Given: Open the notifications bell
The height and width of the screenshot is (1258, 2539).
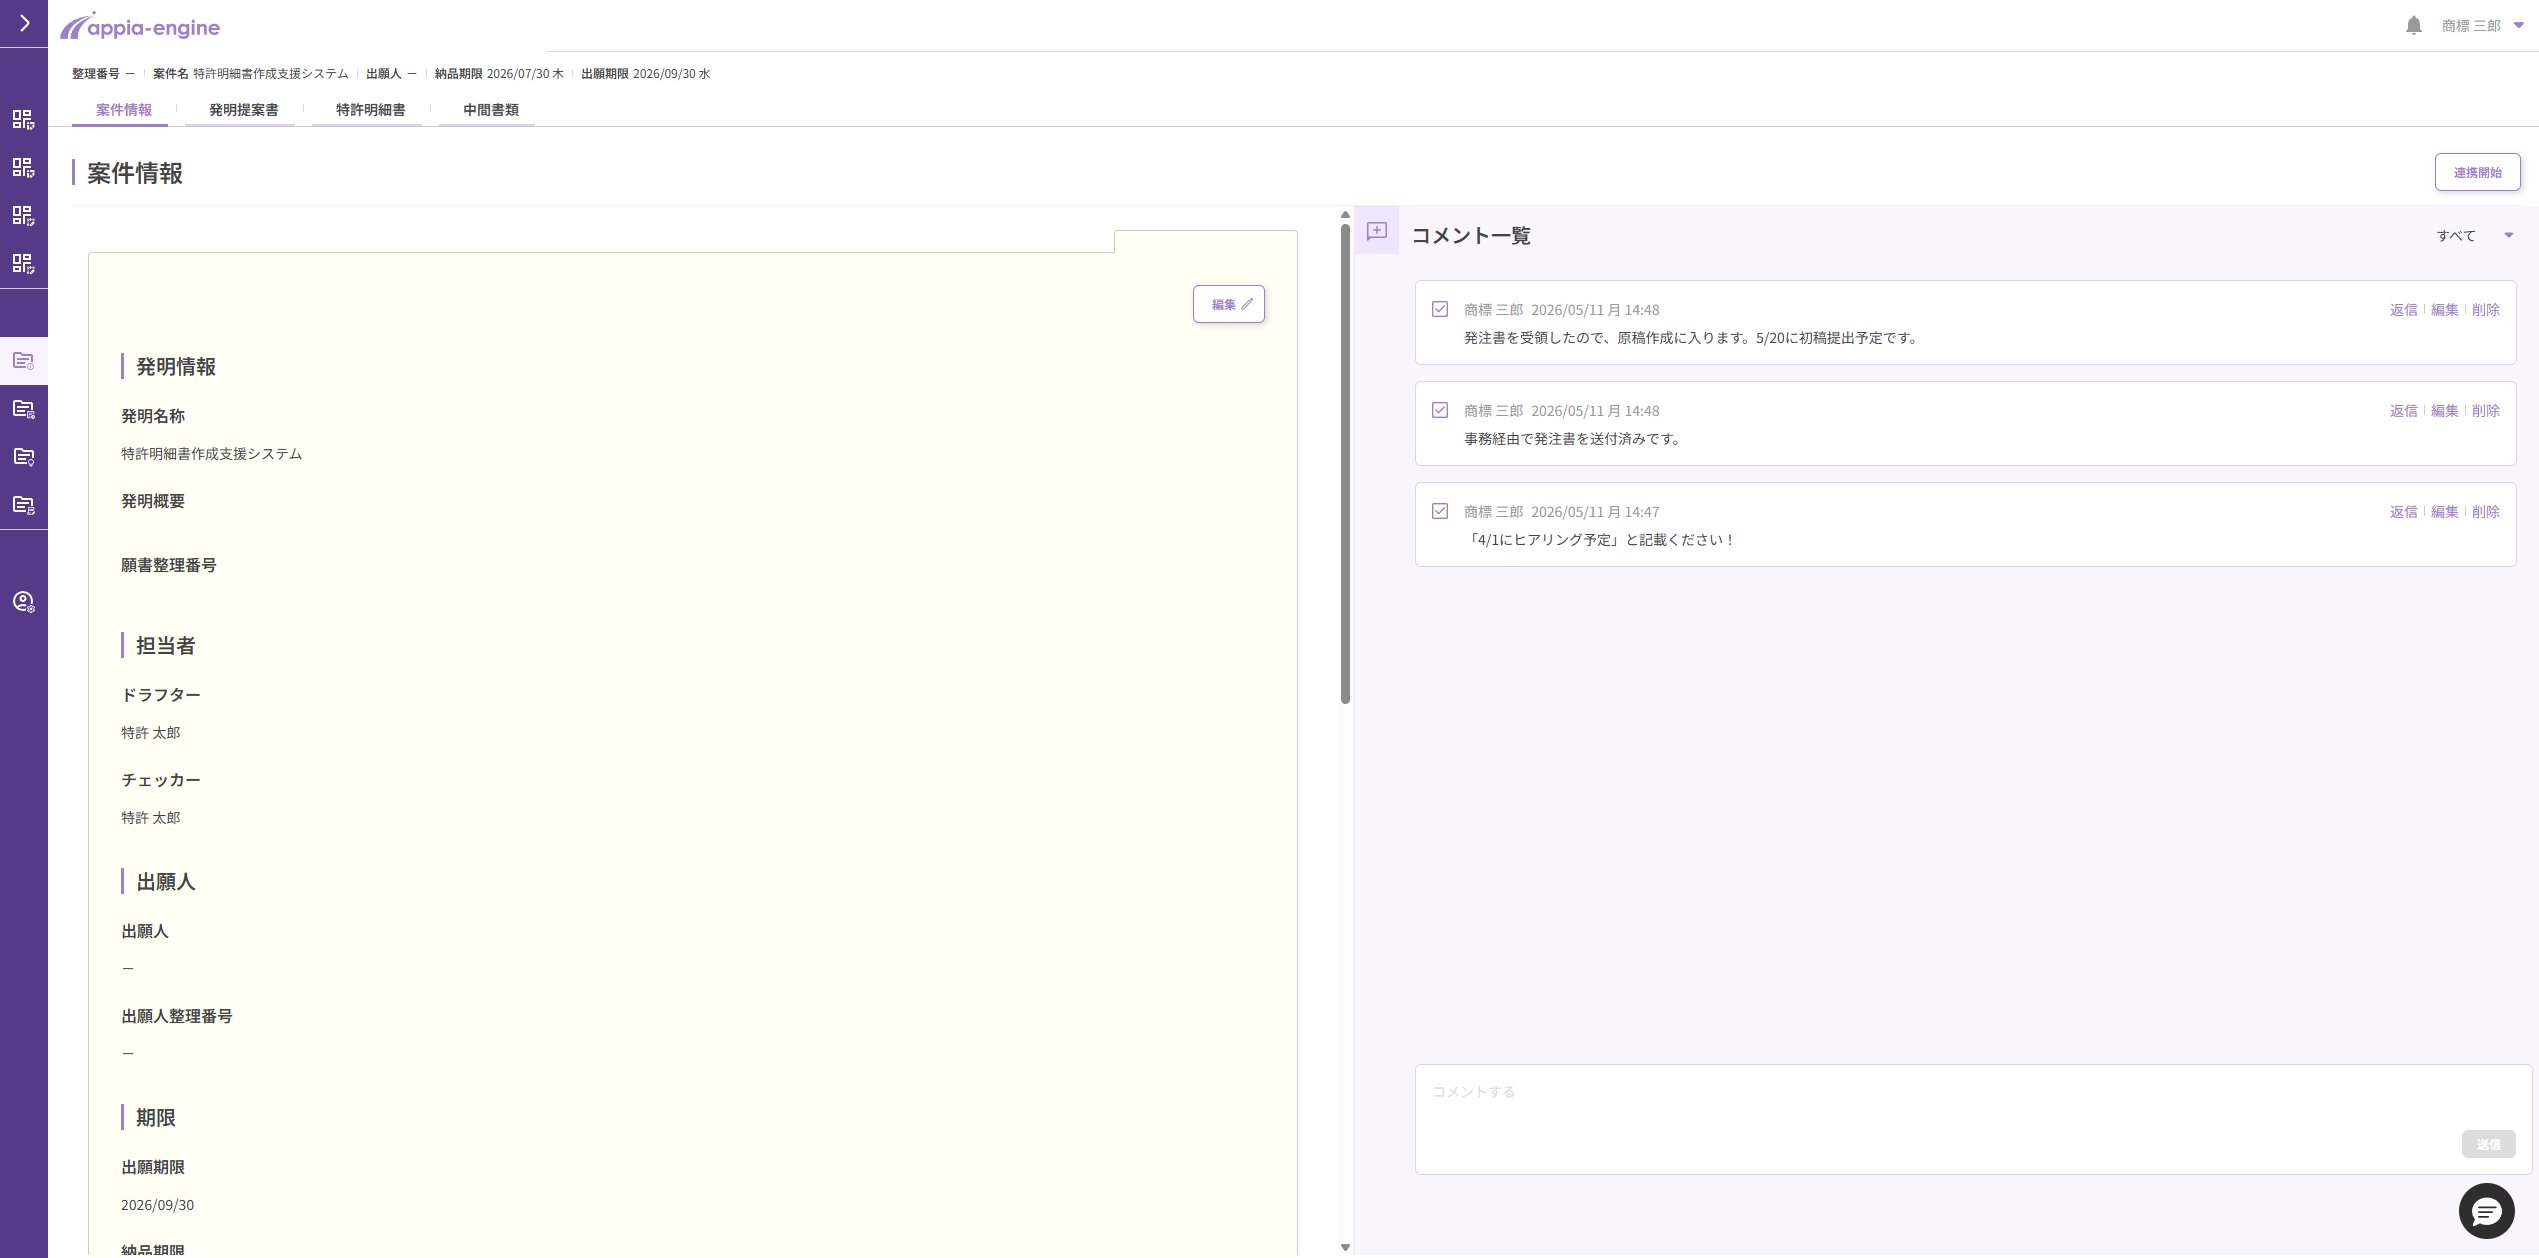Looking at the screenshot, I should coord(2413,26).
